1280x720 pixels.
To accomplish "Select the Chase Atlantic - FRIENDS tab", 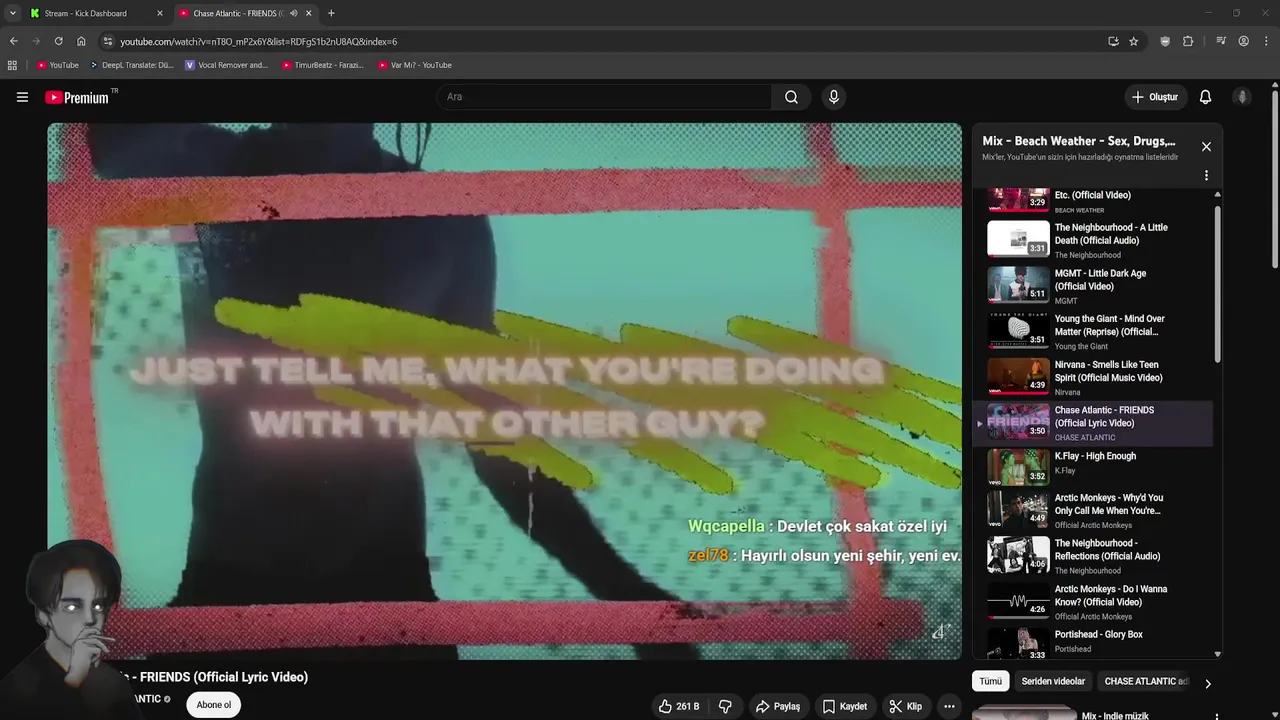I will [x=238, y=13].
